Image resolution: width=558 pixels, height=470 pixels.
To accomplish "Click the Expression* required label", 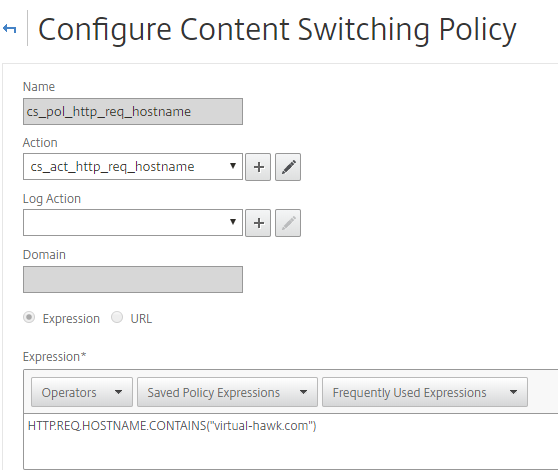I will [x=54, y=357].
